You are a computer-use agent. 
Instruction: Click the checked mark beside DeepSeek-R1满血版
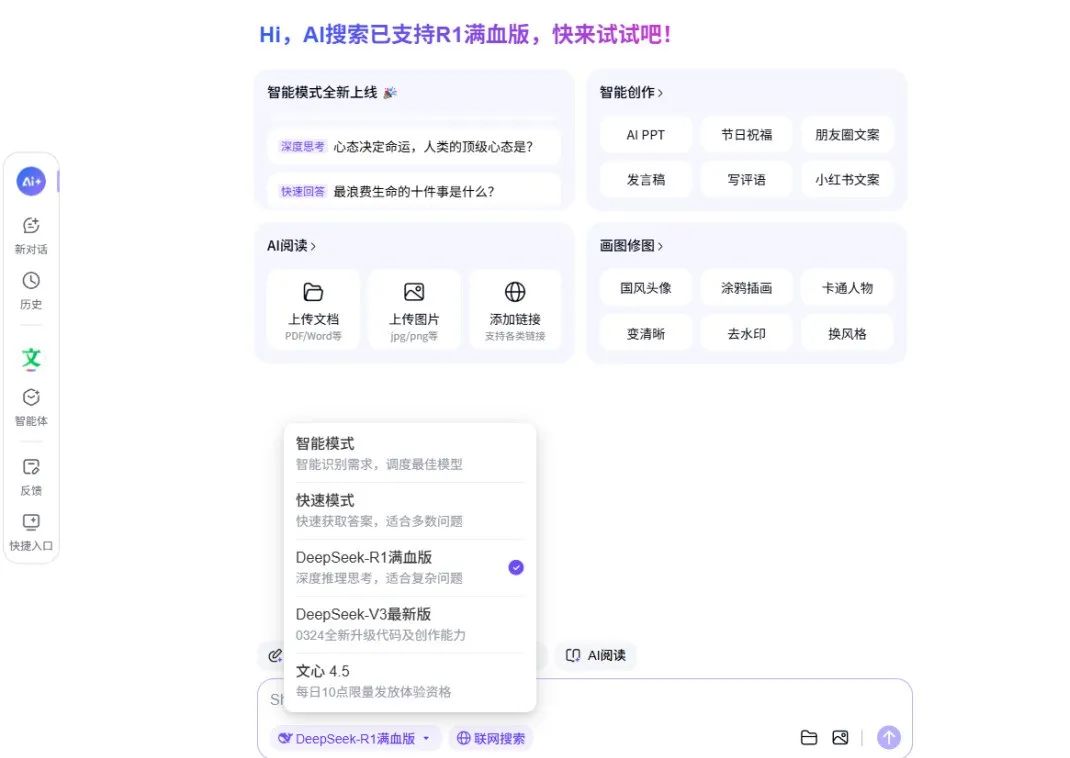click(516, 567)
